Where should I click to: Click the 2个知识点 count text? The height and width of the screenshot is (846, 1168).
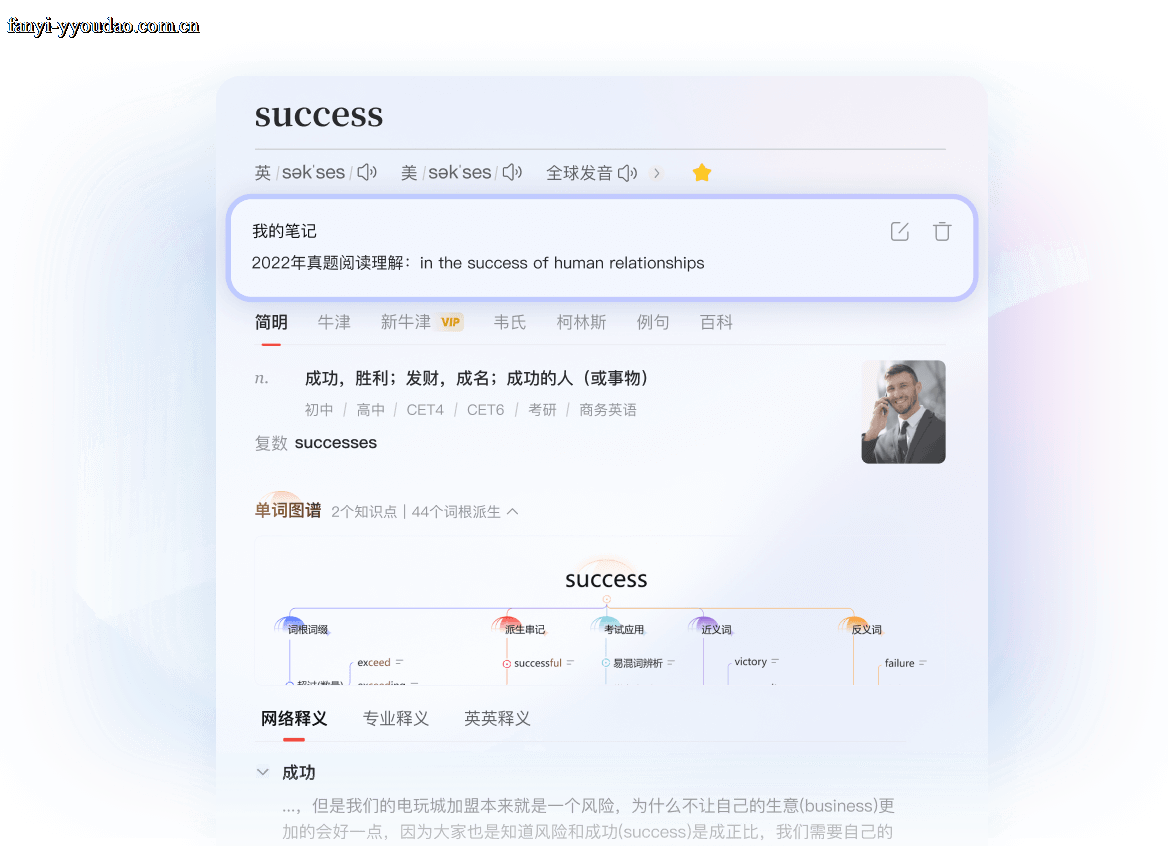(x=364, y=512)
